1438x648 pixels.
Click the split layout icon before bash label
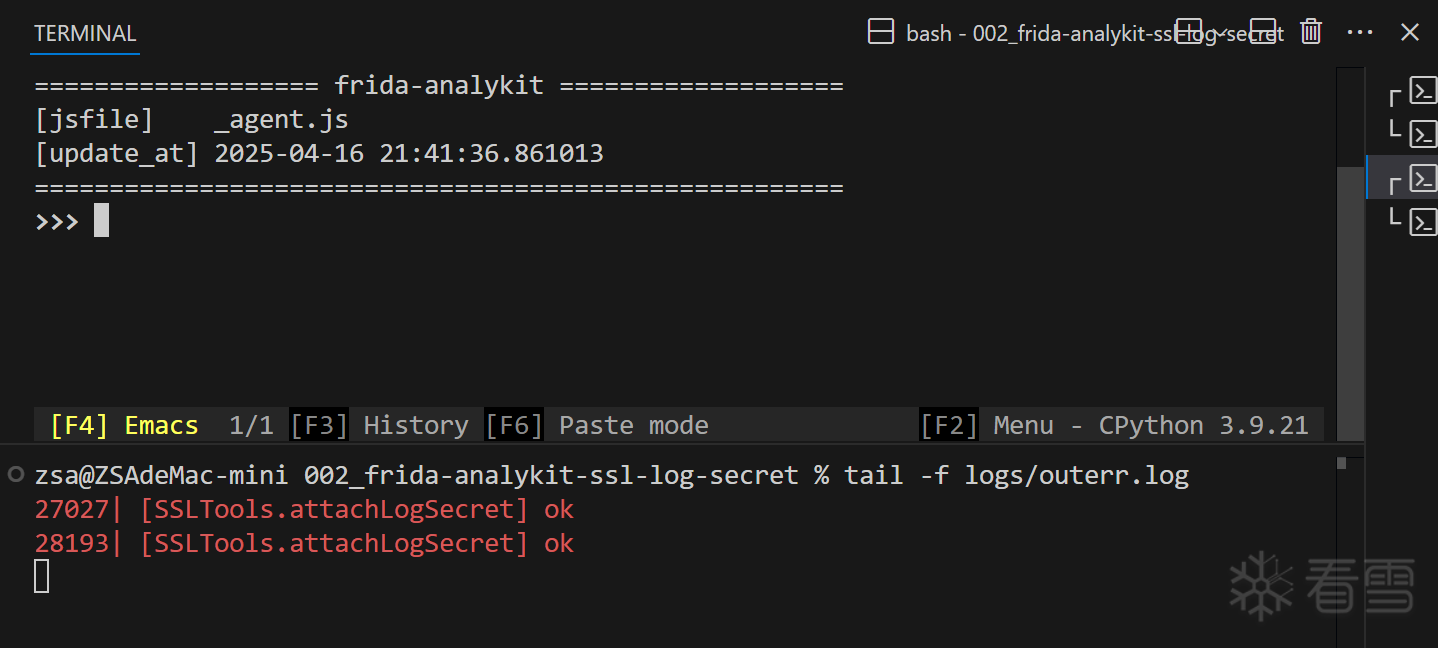click(881, 33)
